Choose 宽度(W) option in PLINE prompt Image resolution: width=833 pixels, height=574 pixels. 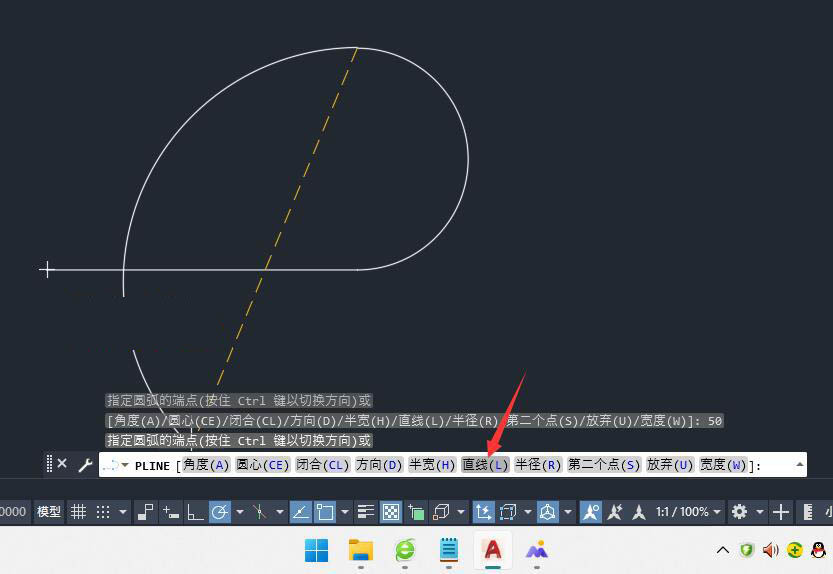pyautogui.click(x=723, y=465)
